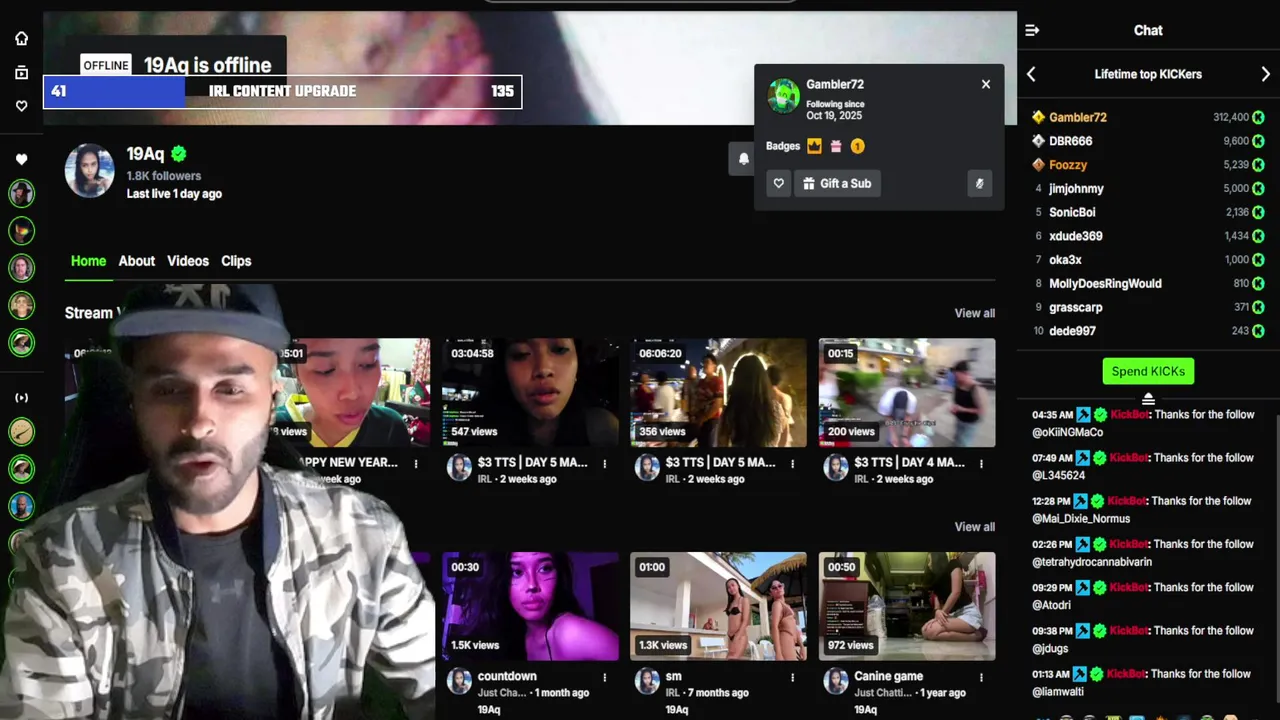The height and width of the screenshot is (720, 1280).
Task: Go to previous leaderboard with left arrow
Action: coord(1031,74)
